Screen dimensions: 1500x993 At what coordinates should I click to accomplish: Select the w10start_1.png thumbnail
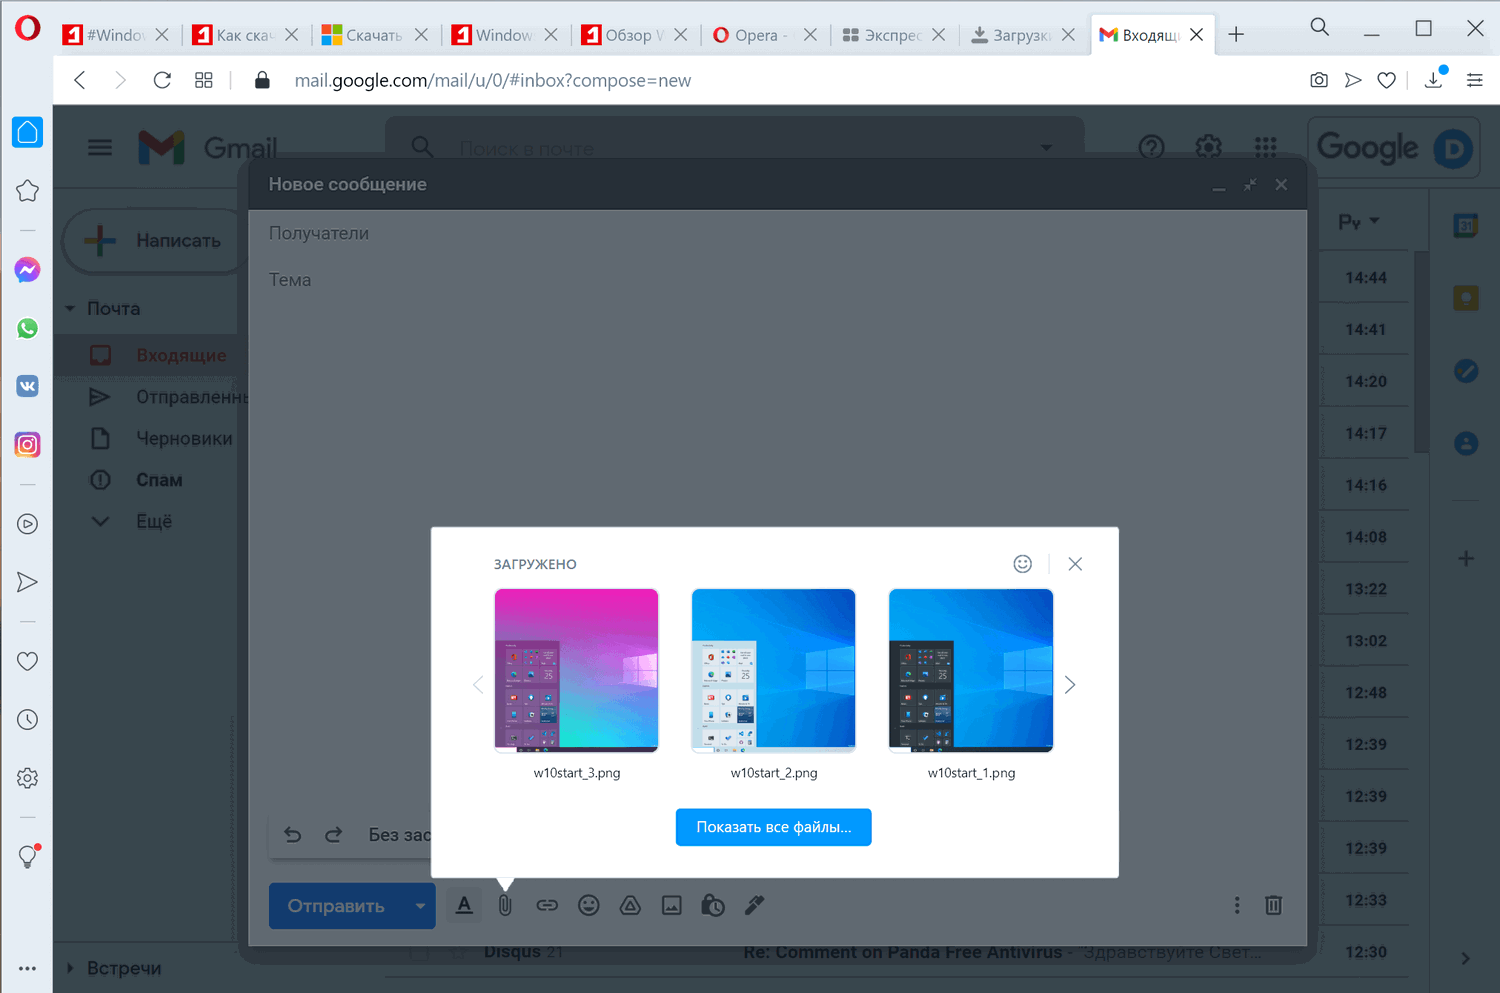[971, 670]
